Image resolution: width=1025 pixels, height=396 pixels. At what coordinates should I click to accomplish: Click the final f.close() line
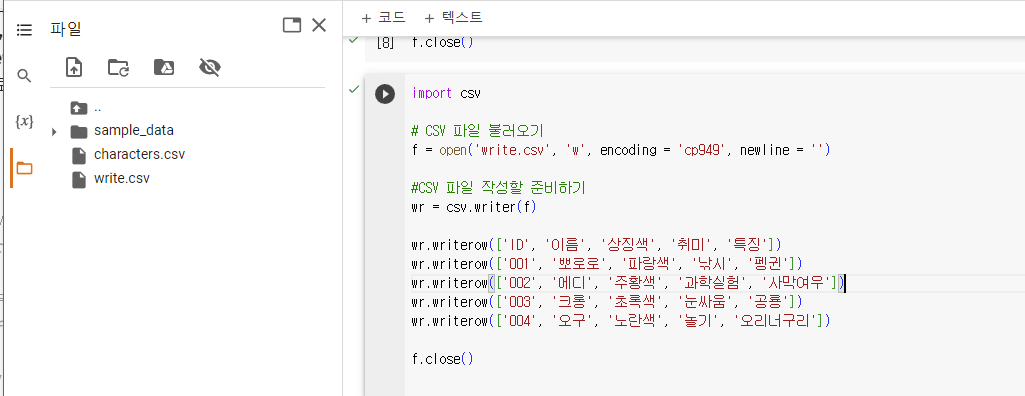click(x=443, y=359)
